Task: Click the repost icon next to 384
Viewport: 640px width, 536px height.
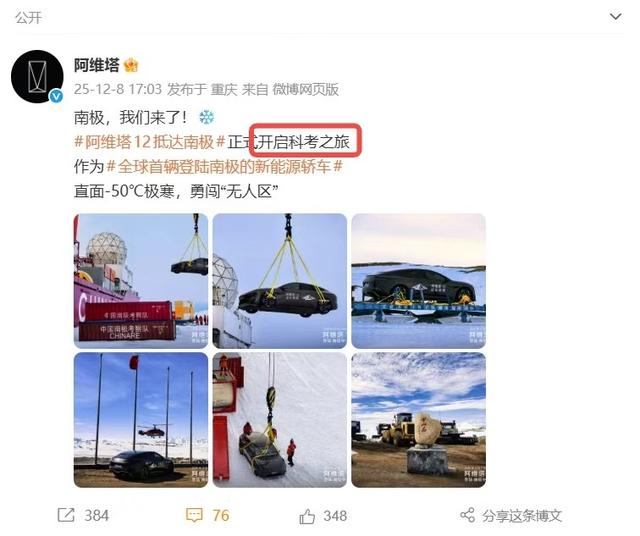Action: (66, 515)
